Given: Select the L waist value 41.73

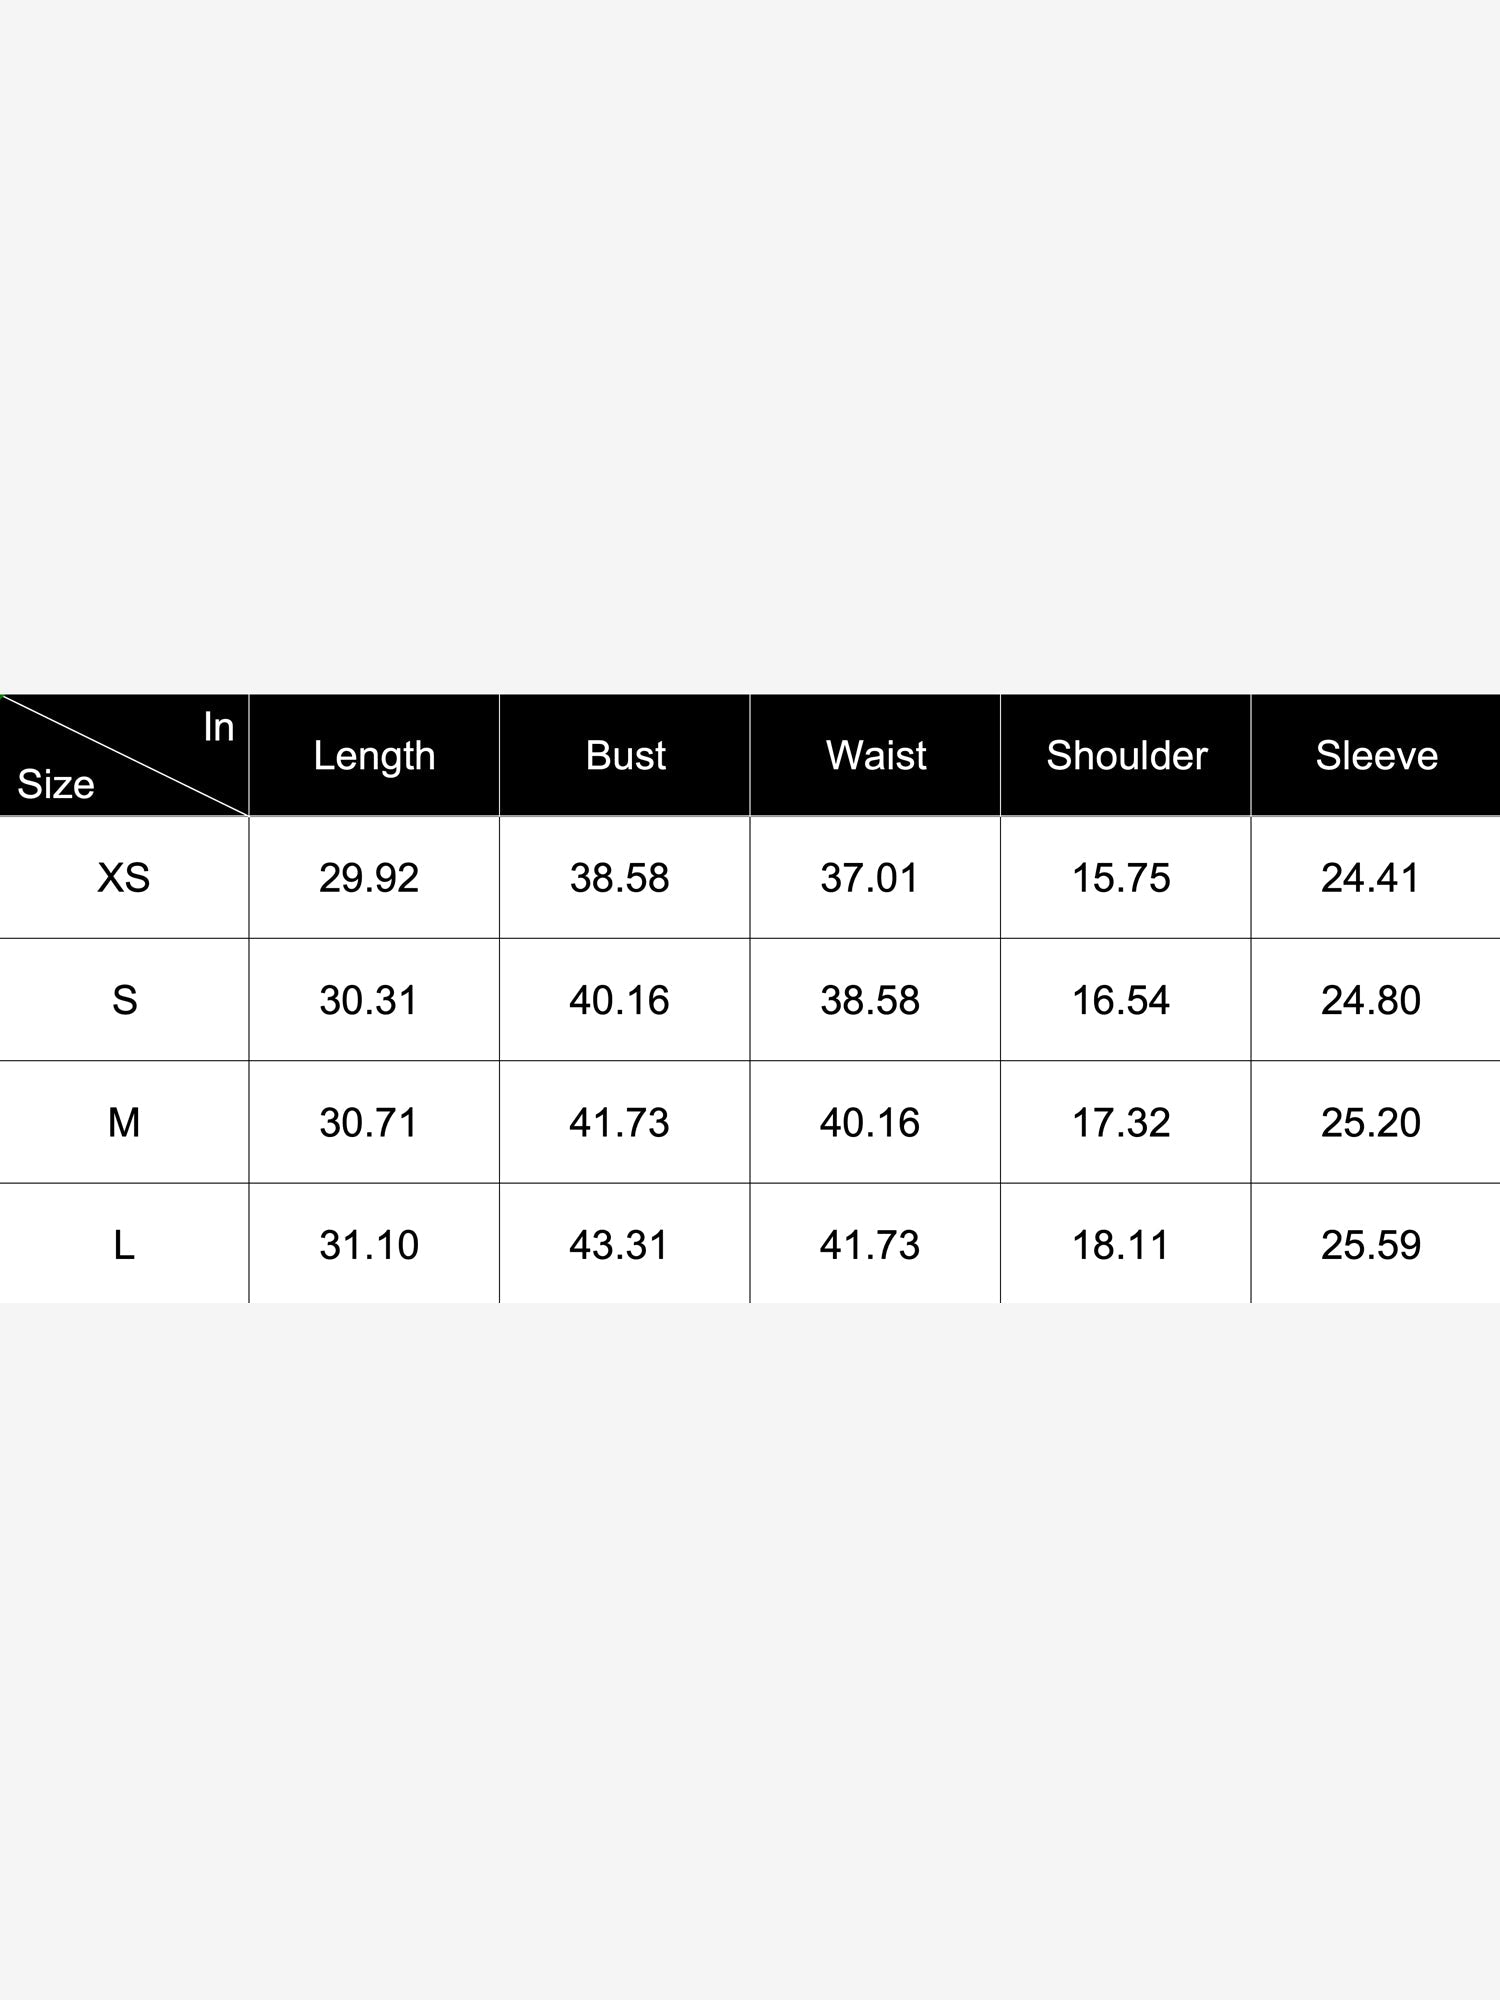Looking at the screenshot, I should pyautogui.click(x=870, y=1245).
